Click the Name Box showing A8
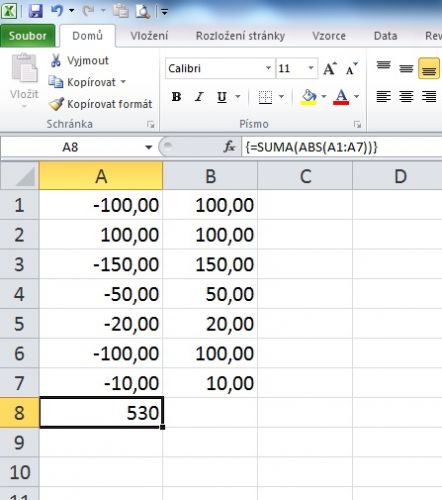 click(x=71, y=147)
